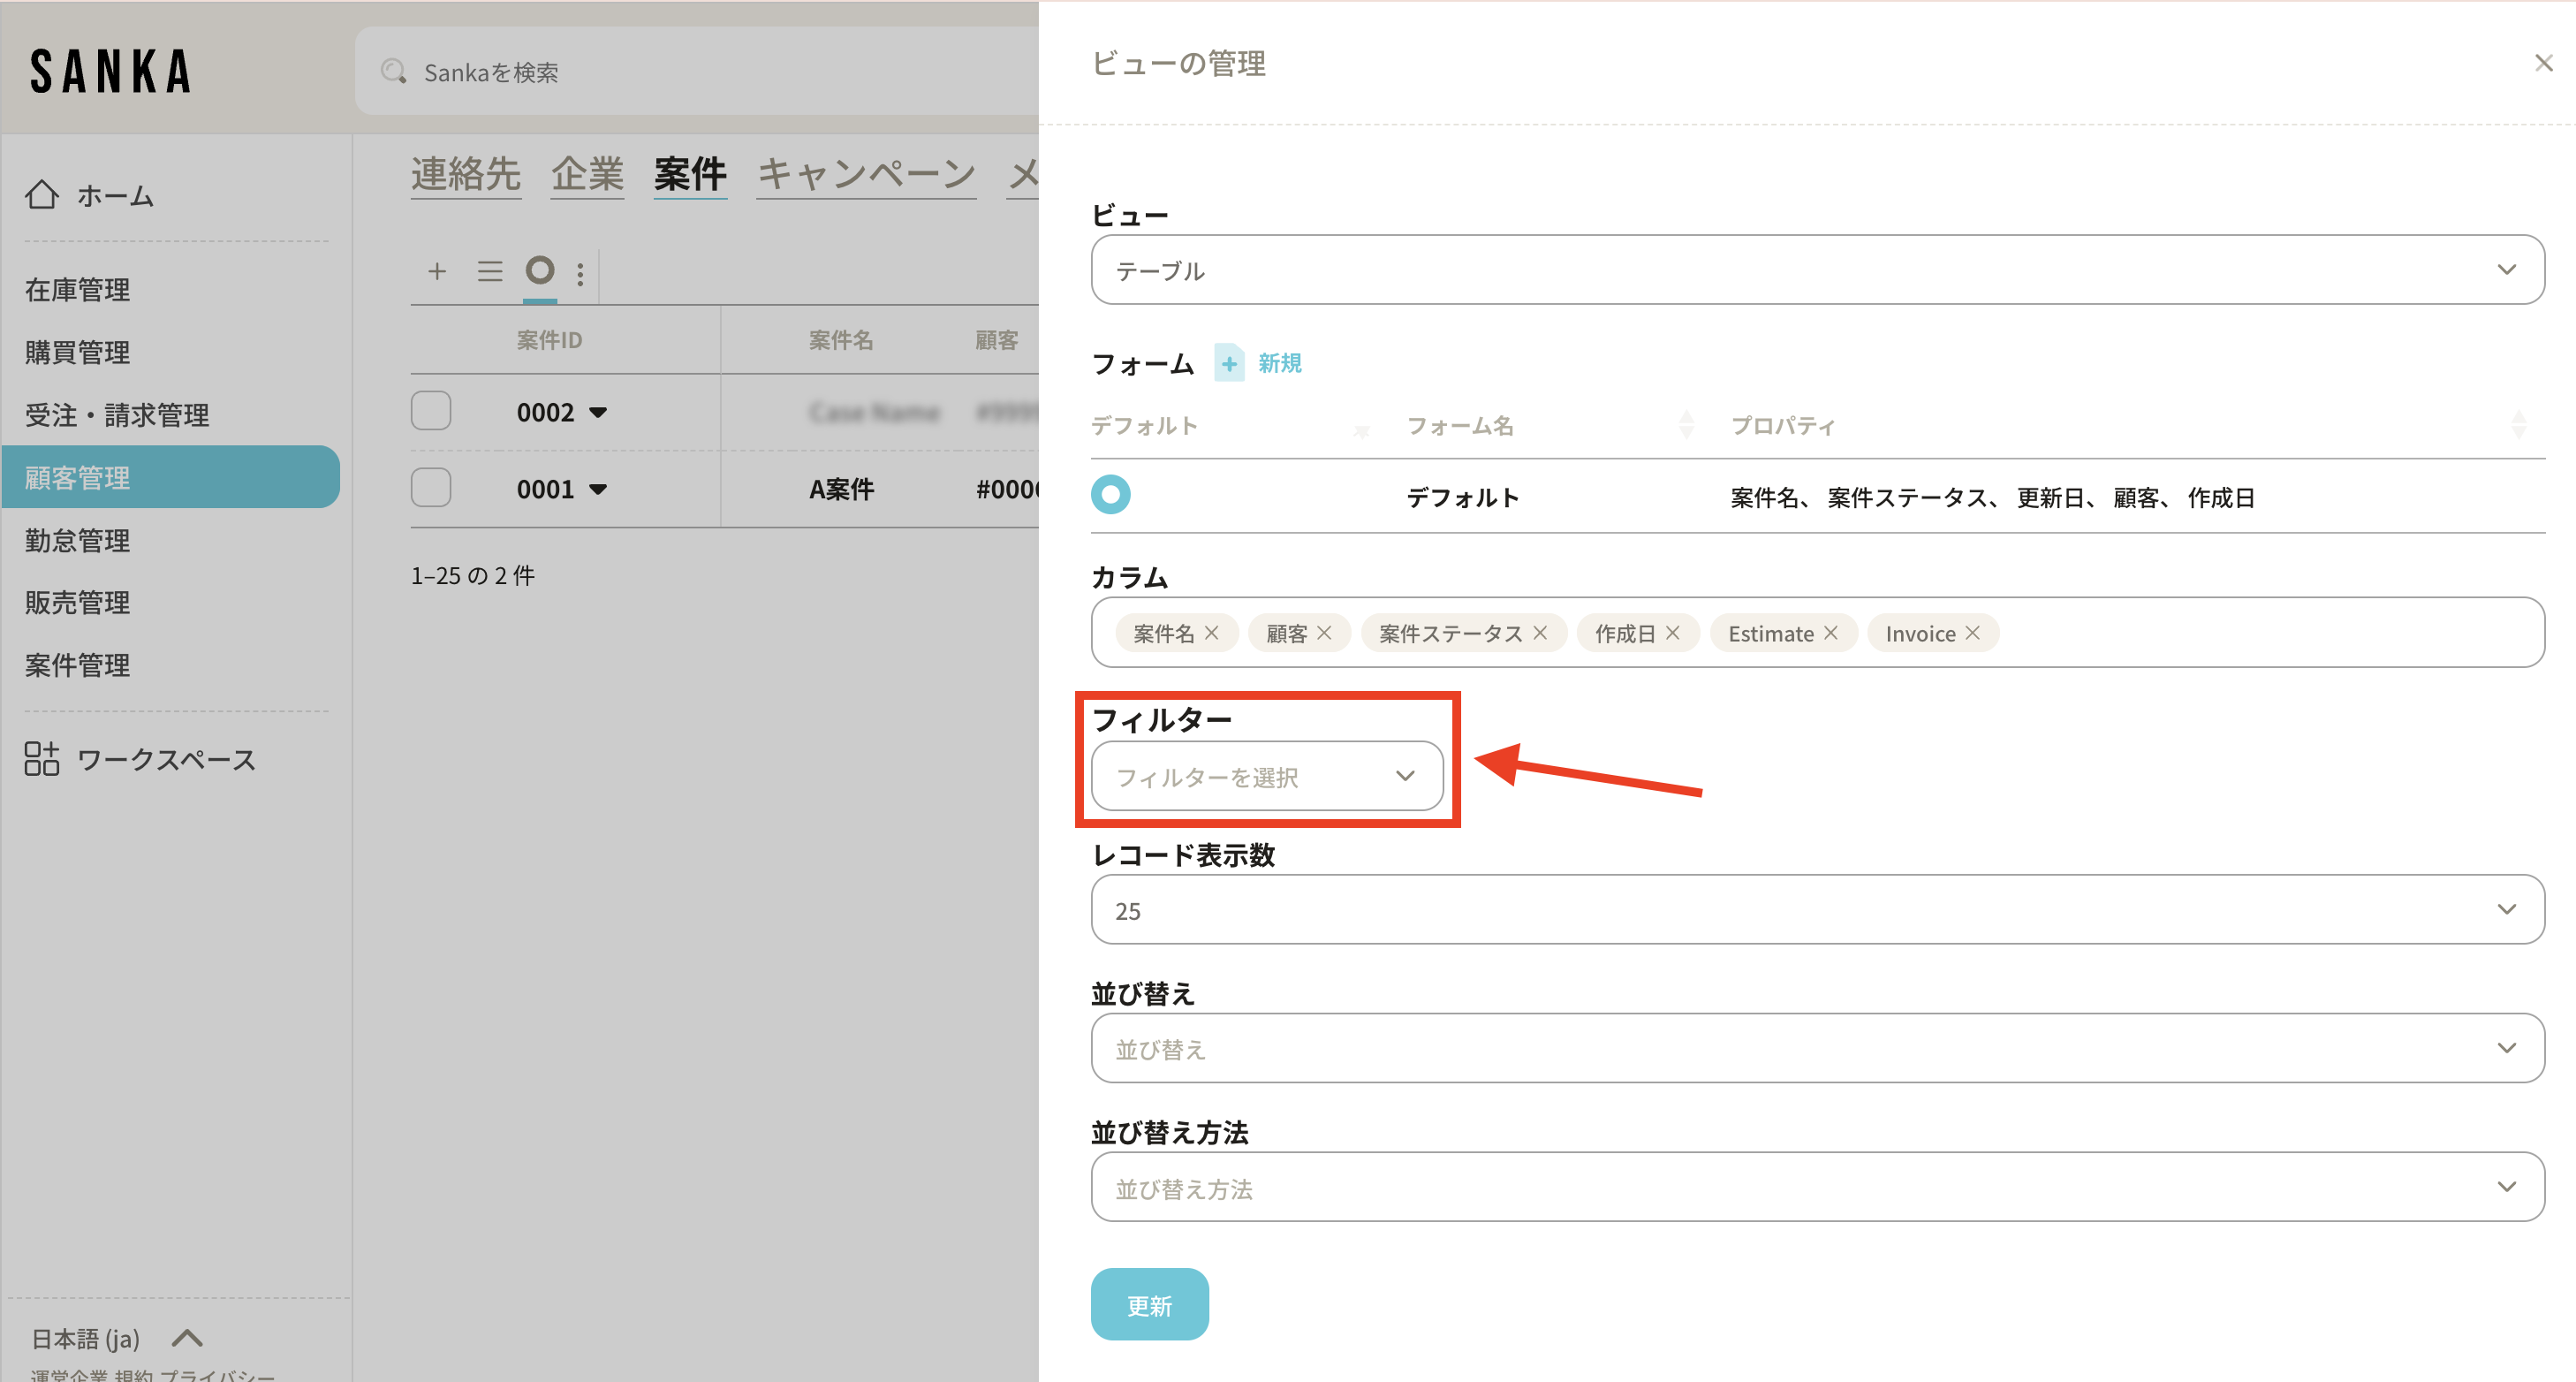Open the view type dropdown showing テーブル
2576x1382 pixels.
coord(1817,270)
